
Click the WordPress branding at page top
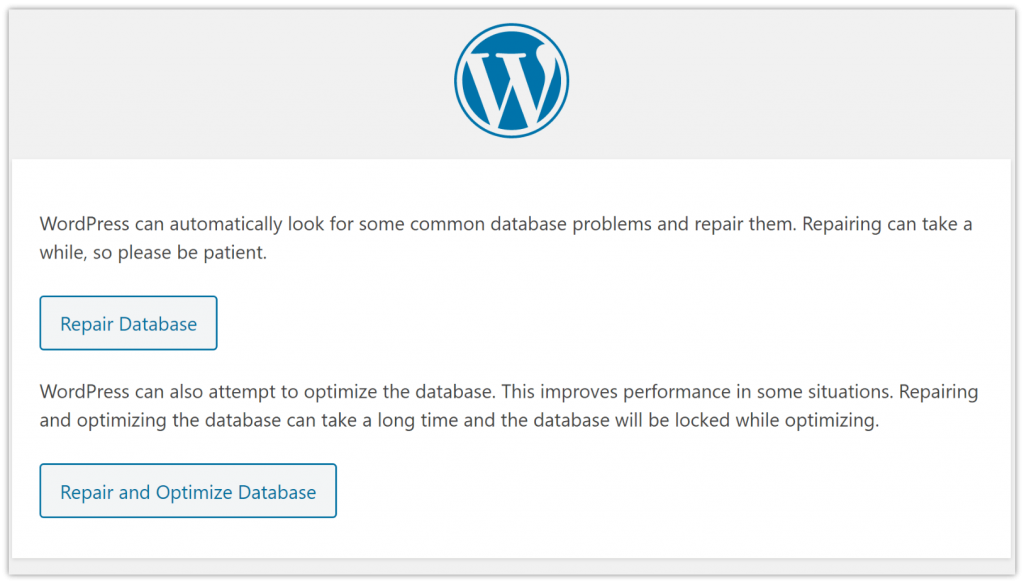pos(511,80)
